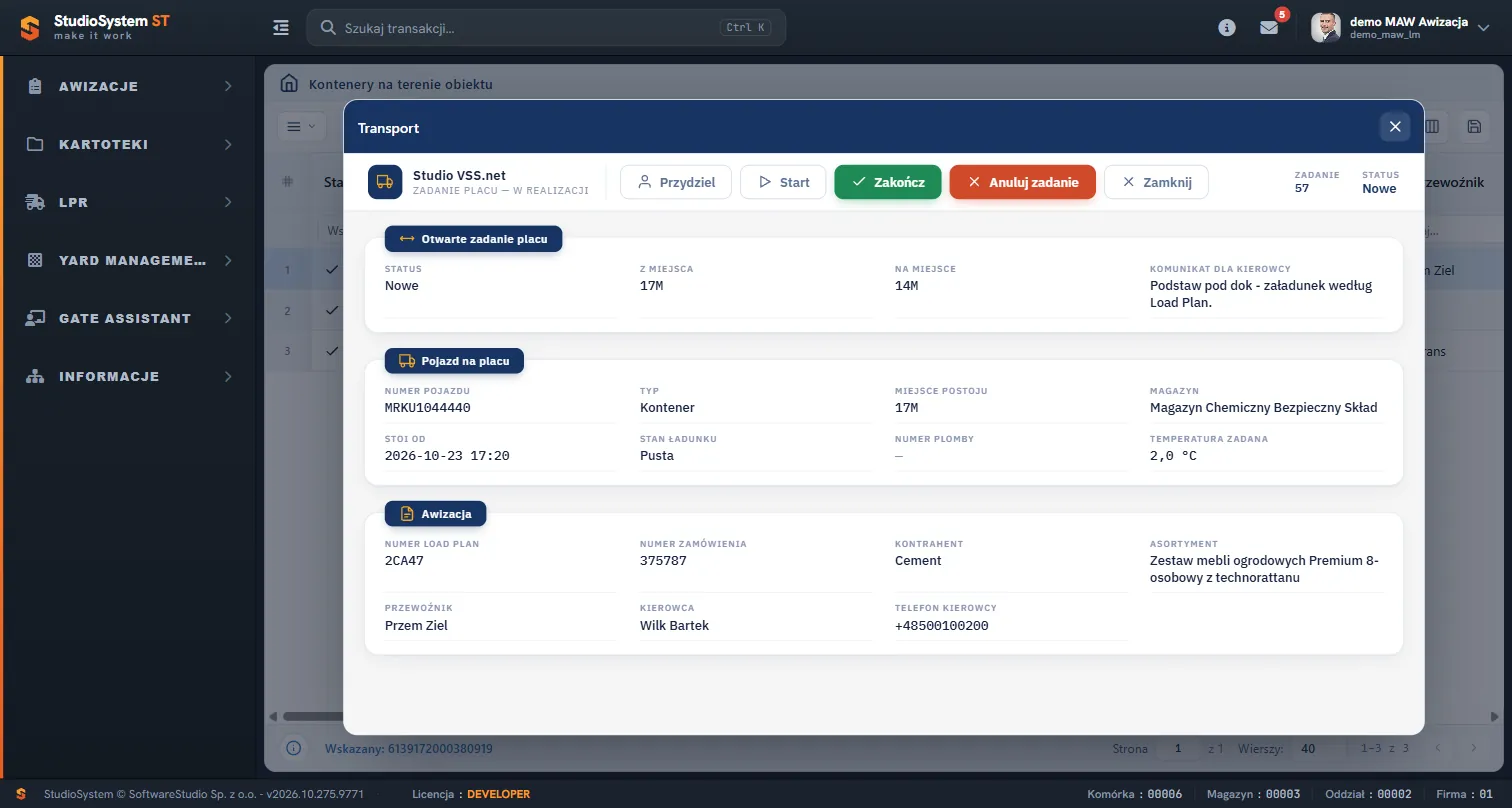Open the hamburger list menu dropdown in the table toolbar
The image size is (1512, 808).
point(300,126)
